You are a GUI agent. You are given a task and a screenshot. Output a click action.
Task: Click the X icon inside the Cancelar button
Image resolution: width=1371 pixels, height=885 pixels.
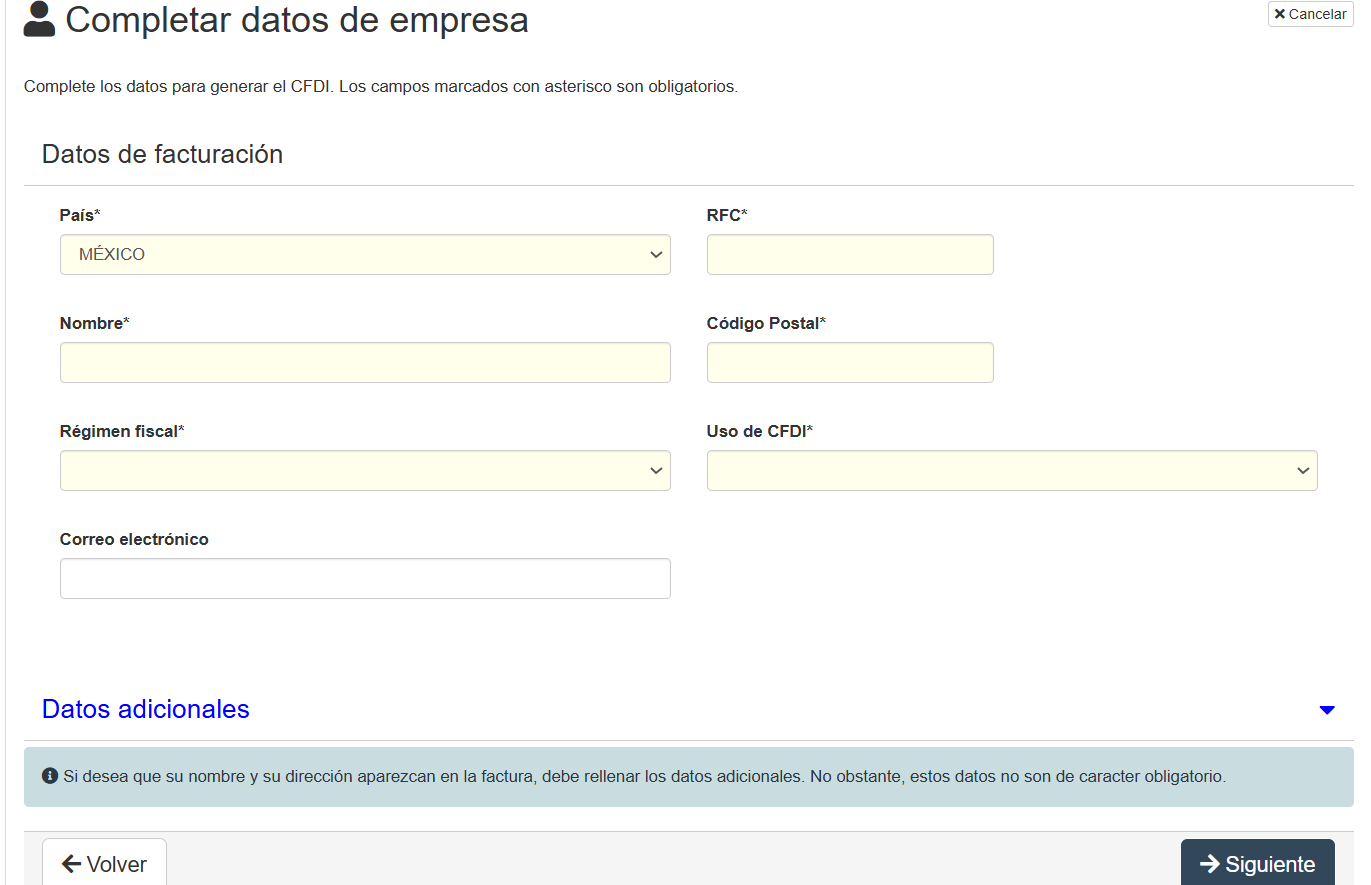[1279, 14]
